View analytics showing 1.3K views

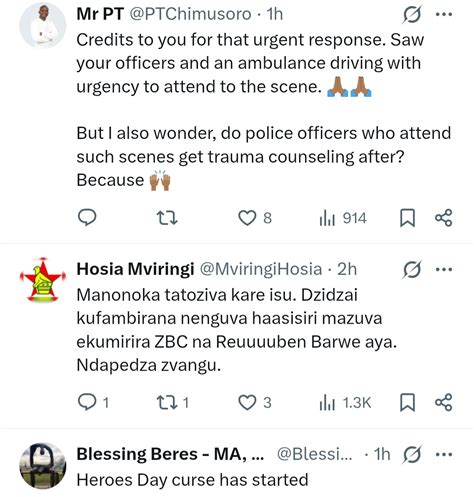pyautogui.click(x=345, y=403)
